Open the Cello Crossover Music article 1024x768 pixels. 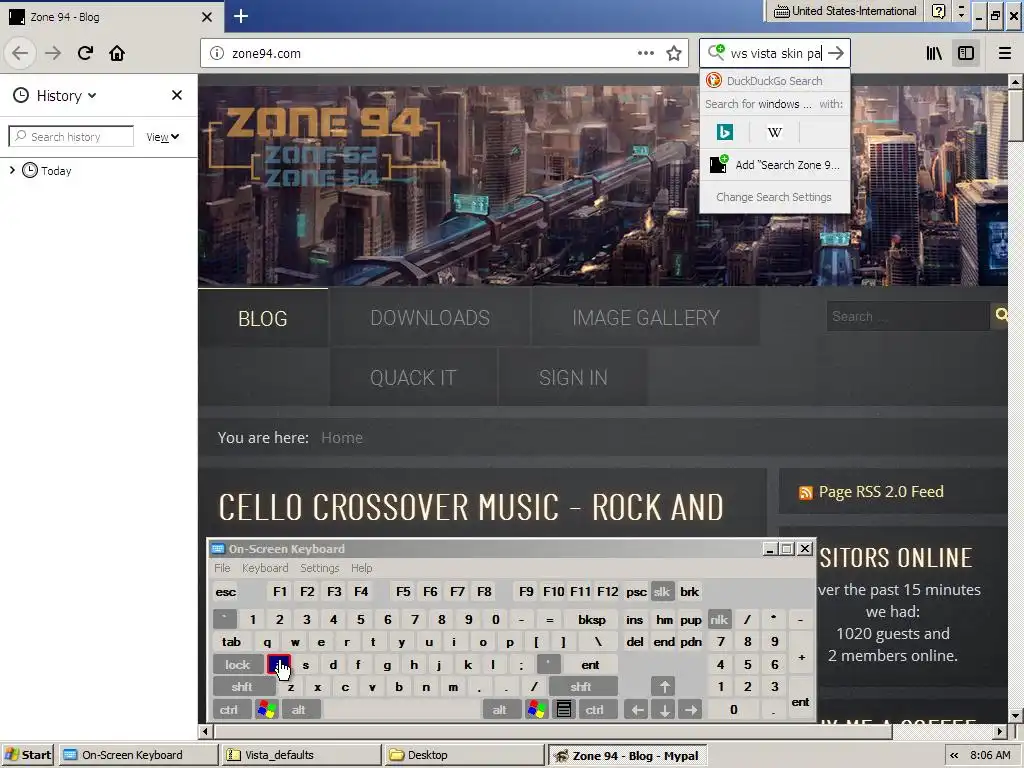pyautogui.click(x=471, y=507)
